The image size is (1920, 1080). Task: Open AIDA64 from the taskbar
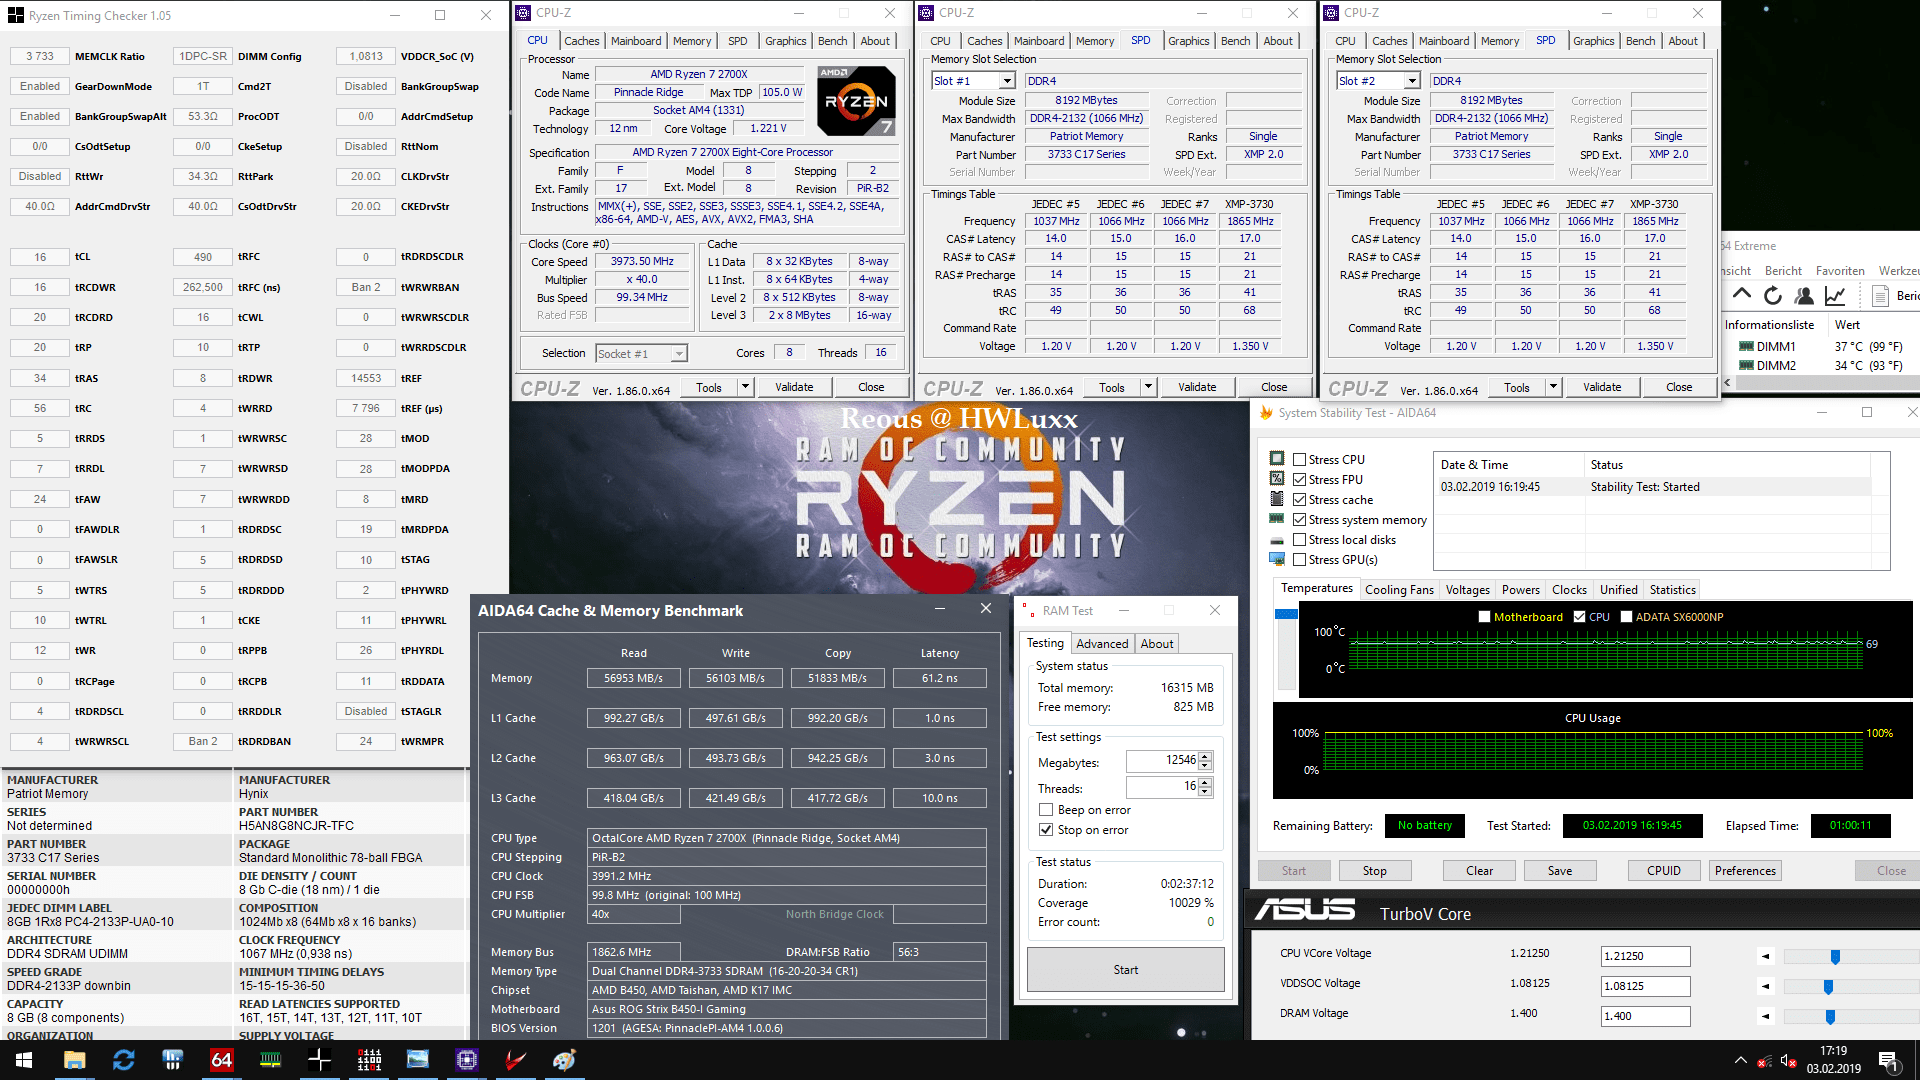coord(221,1060)
